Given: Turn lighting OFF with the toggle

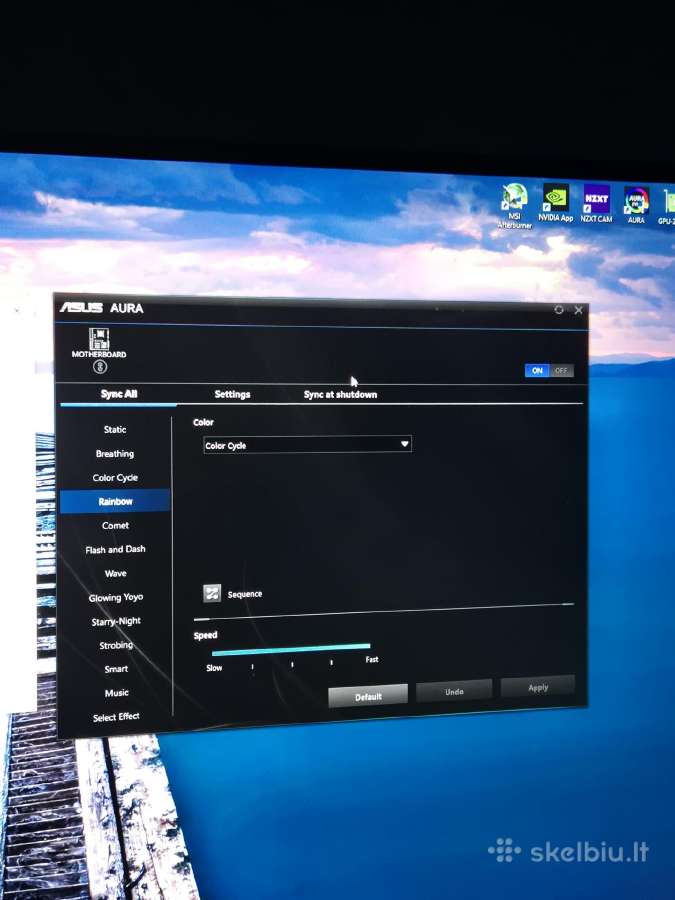Looking at the screenshot, I should pos(561,370).
